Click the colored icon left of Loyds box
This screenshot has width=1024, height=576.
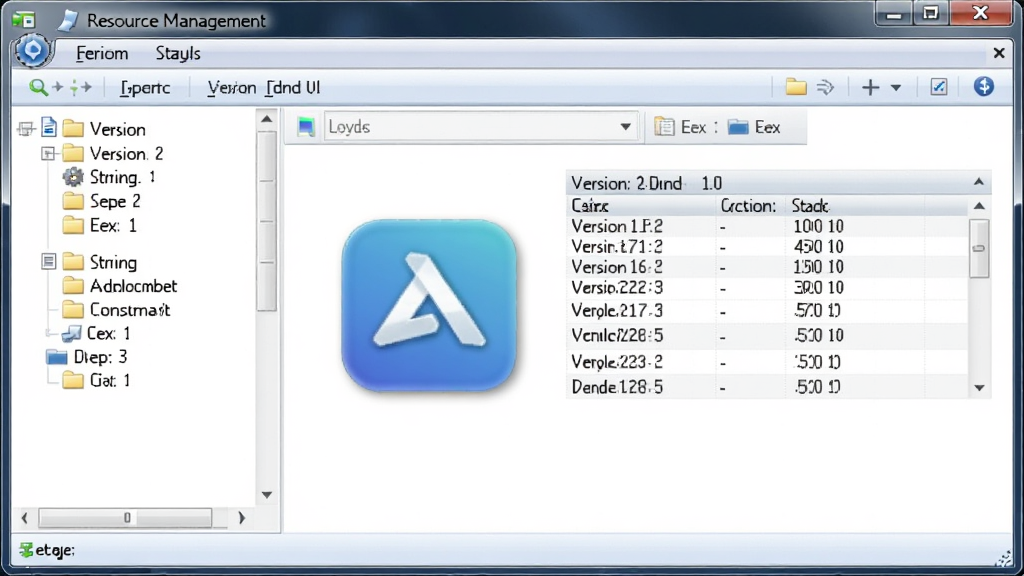click(306, 127)
